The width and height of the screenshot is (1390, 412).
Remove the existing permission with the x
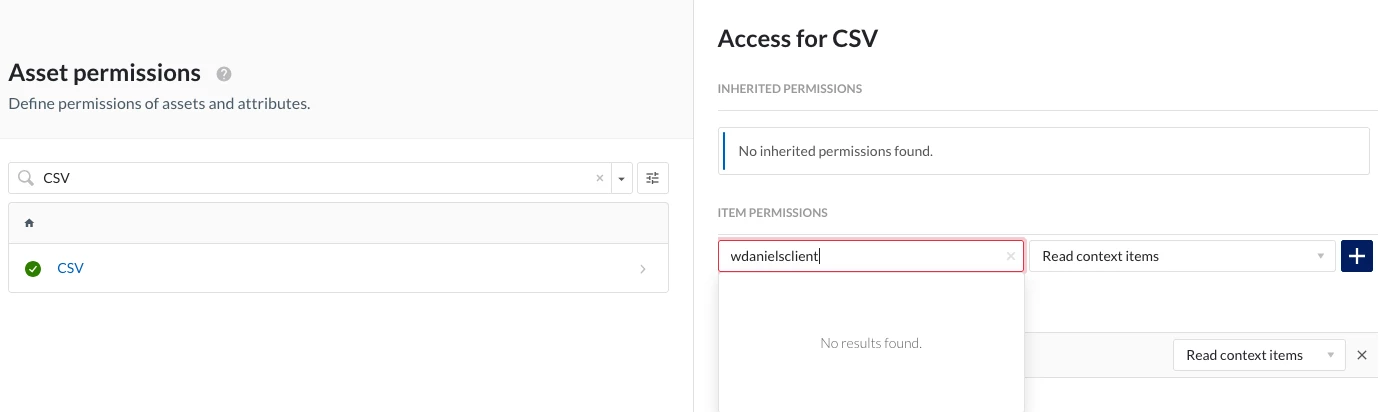(1361, 355)
